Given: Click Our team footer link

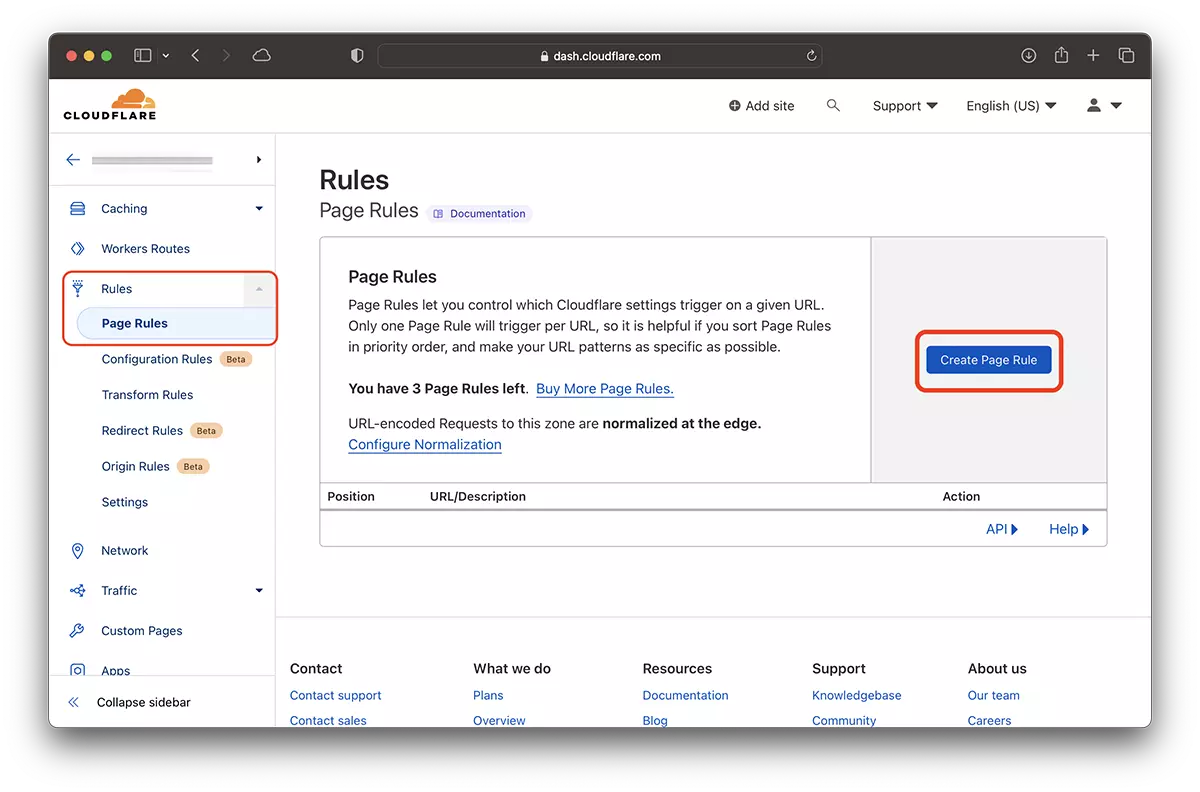Looking at the screenshot, I should (994, 695).
